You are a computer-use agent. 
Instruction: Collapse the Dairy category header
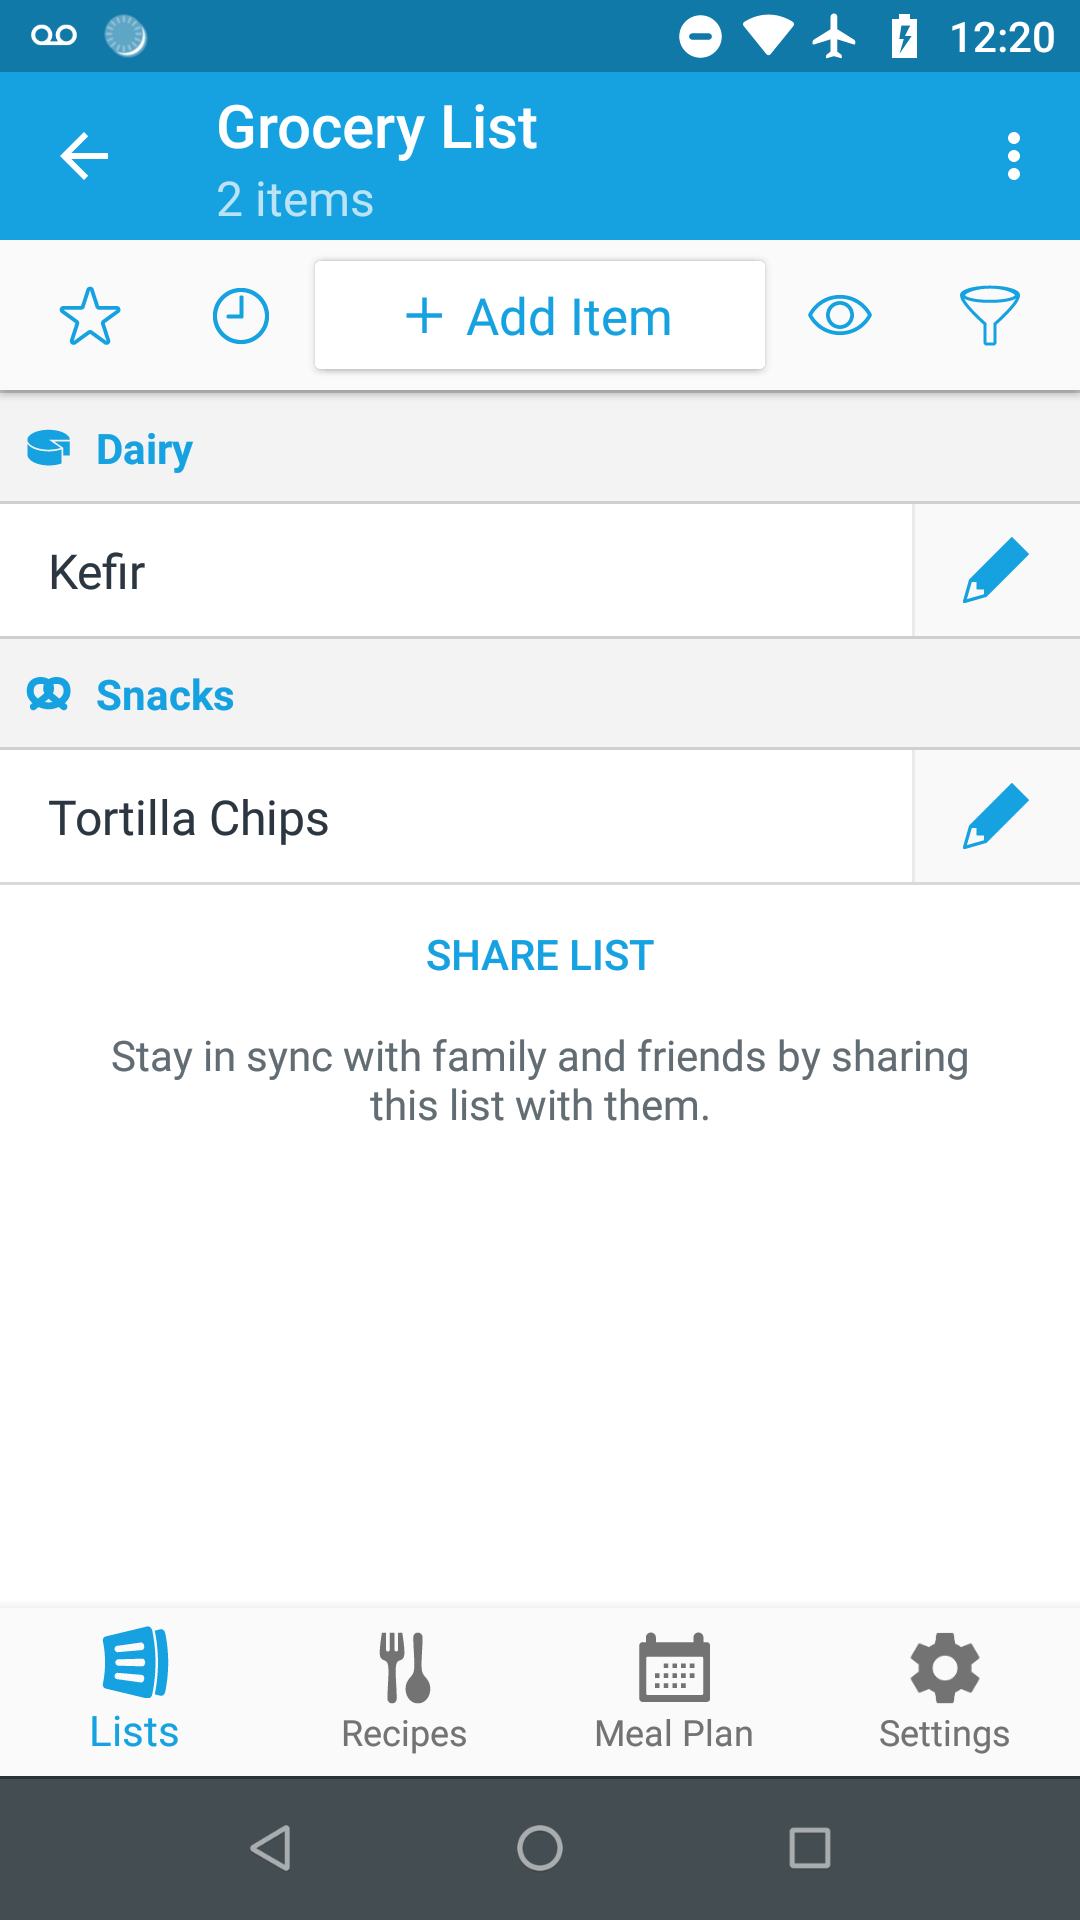540,449
